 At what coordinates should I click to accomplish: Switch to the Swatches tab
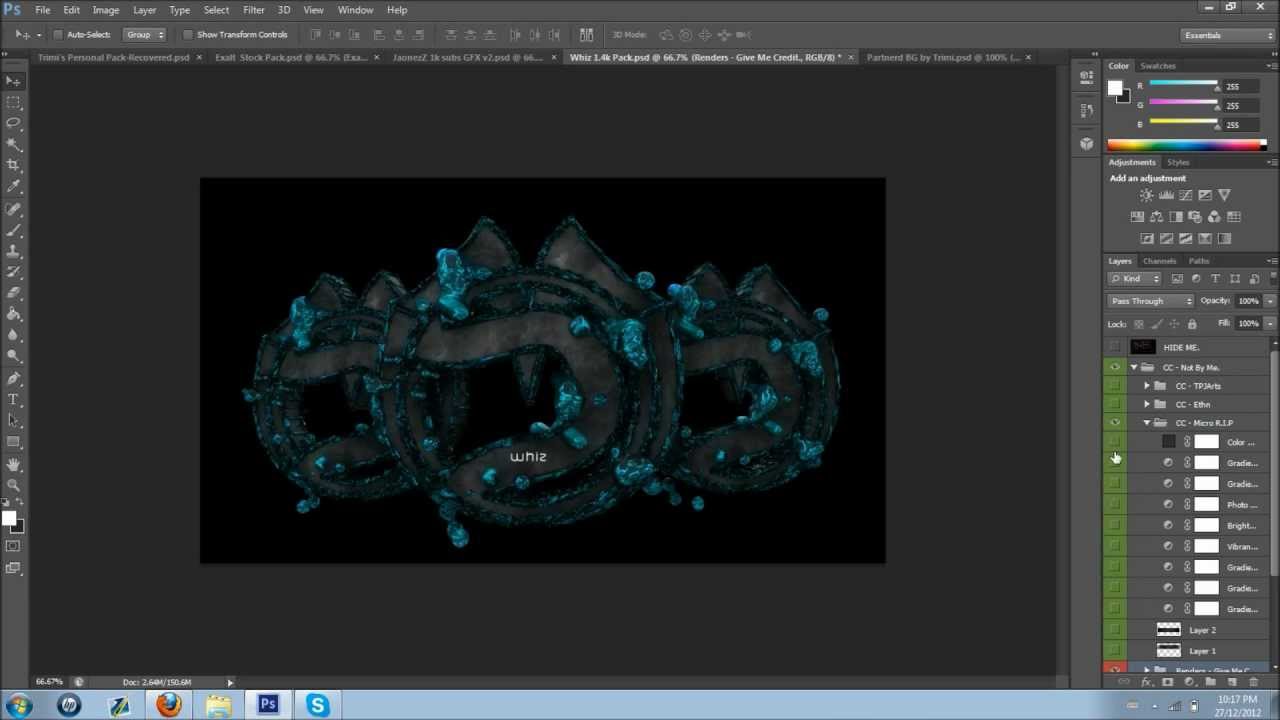coord(1158,66)
